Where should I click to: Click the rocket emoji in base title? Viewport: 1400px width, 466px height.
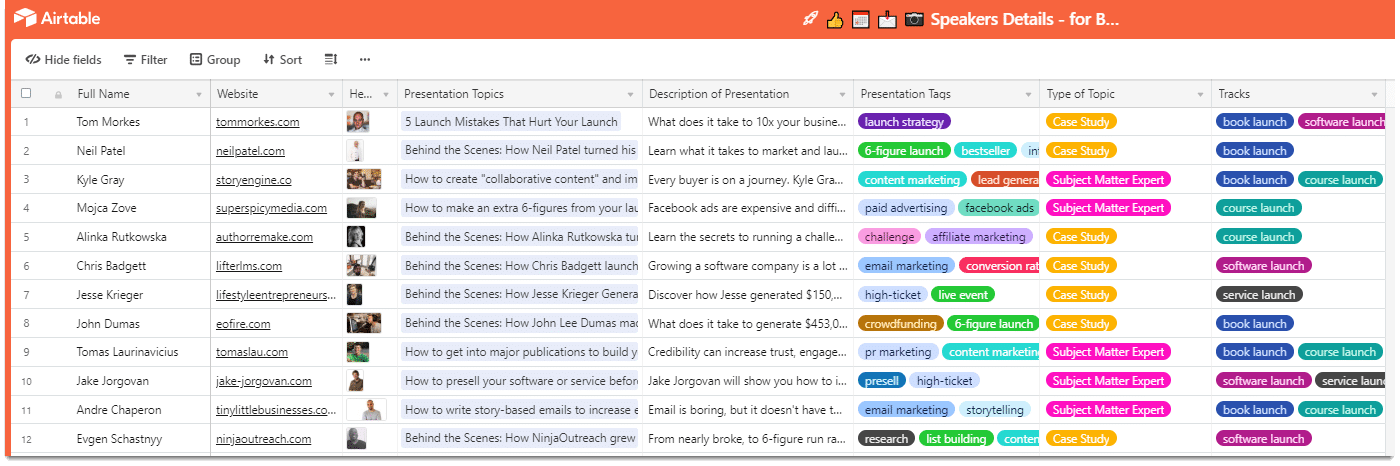point(811,19)
